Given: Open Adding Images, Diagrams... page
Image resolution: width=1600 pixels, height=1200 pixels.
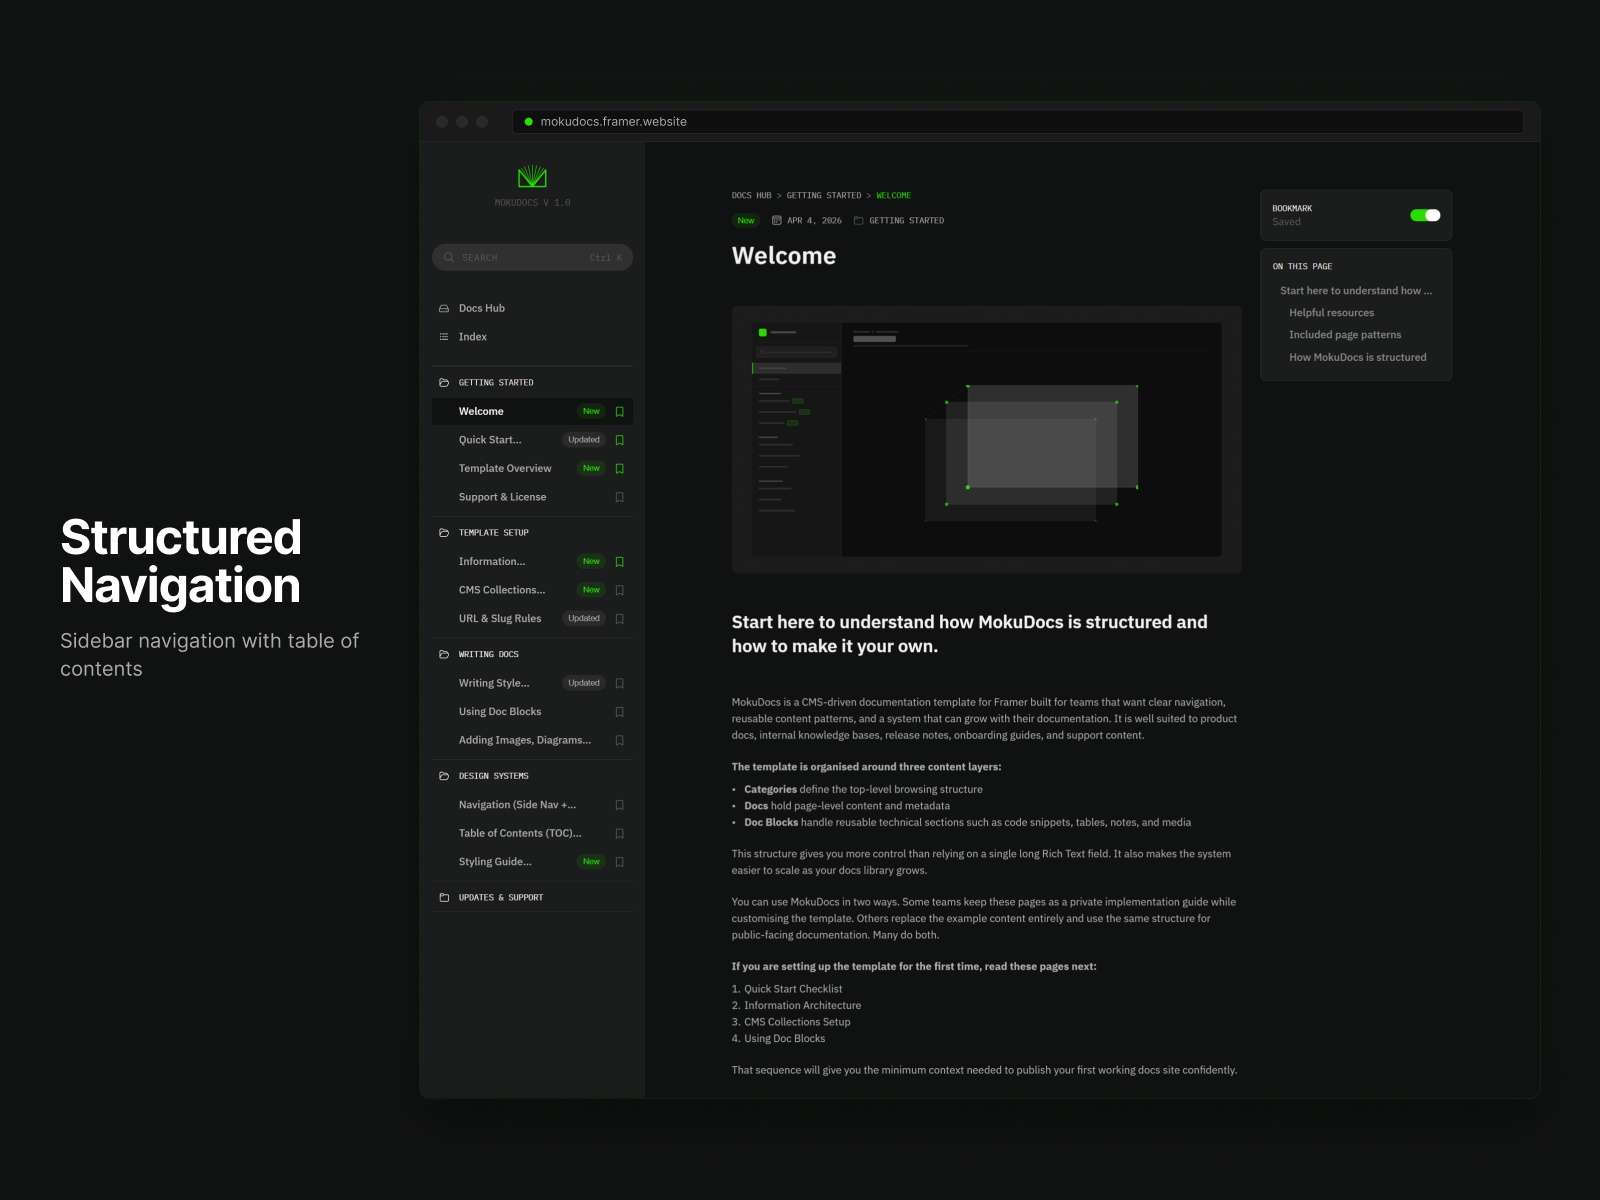Looking at the screenshot, I should (x=532, y=740).
